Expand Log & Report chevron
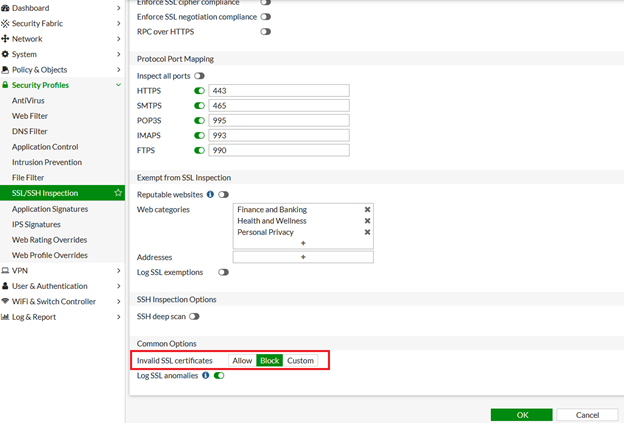 click(x=119, y=317)
